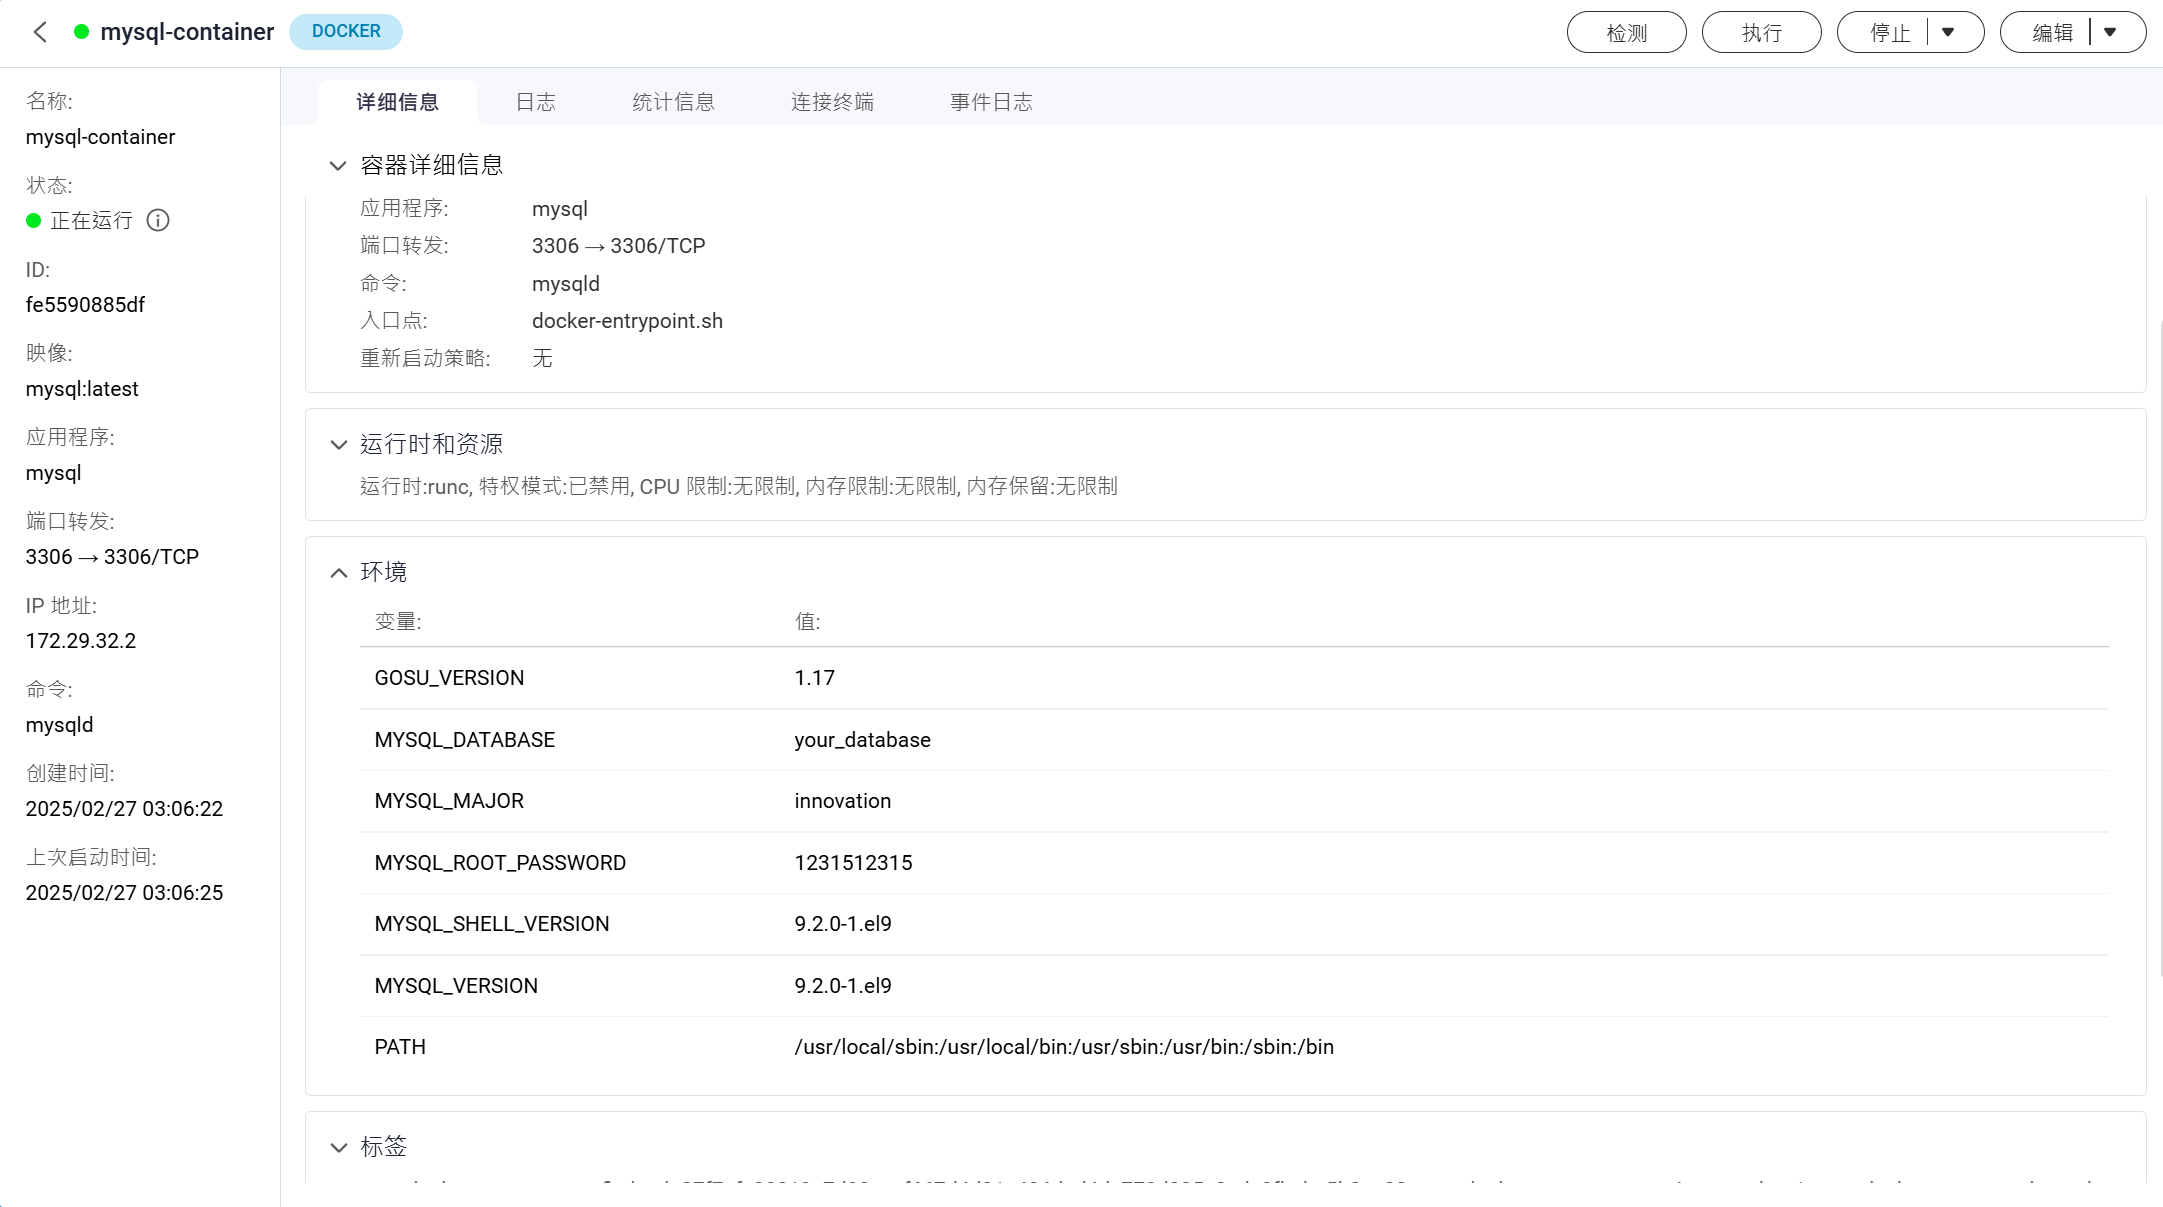
Task: Collapse the 环境 section chevron
Action: pos(338,572)
